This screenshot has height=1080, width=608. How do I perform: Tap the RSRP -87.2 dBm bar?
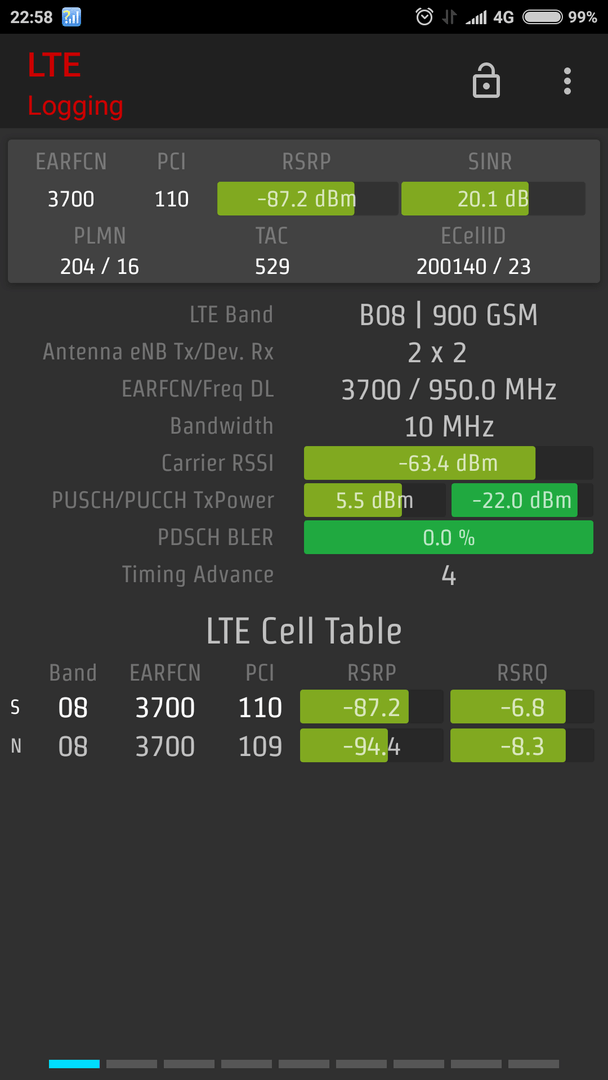pos(300,198)
